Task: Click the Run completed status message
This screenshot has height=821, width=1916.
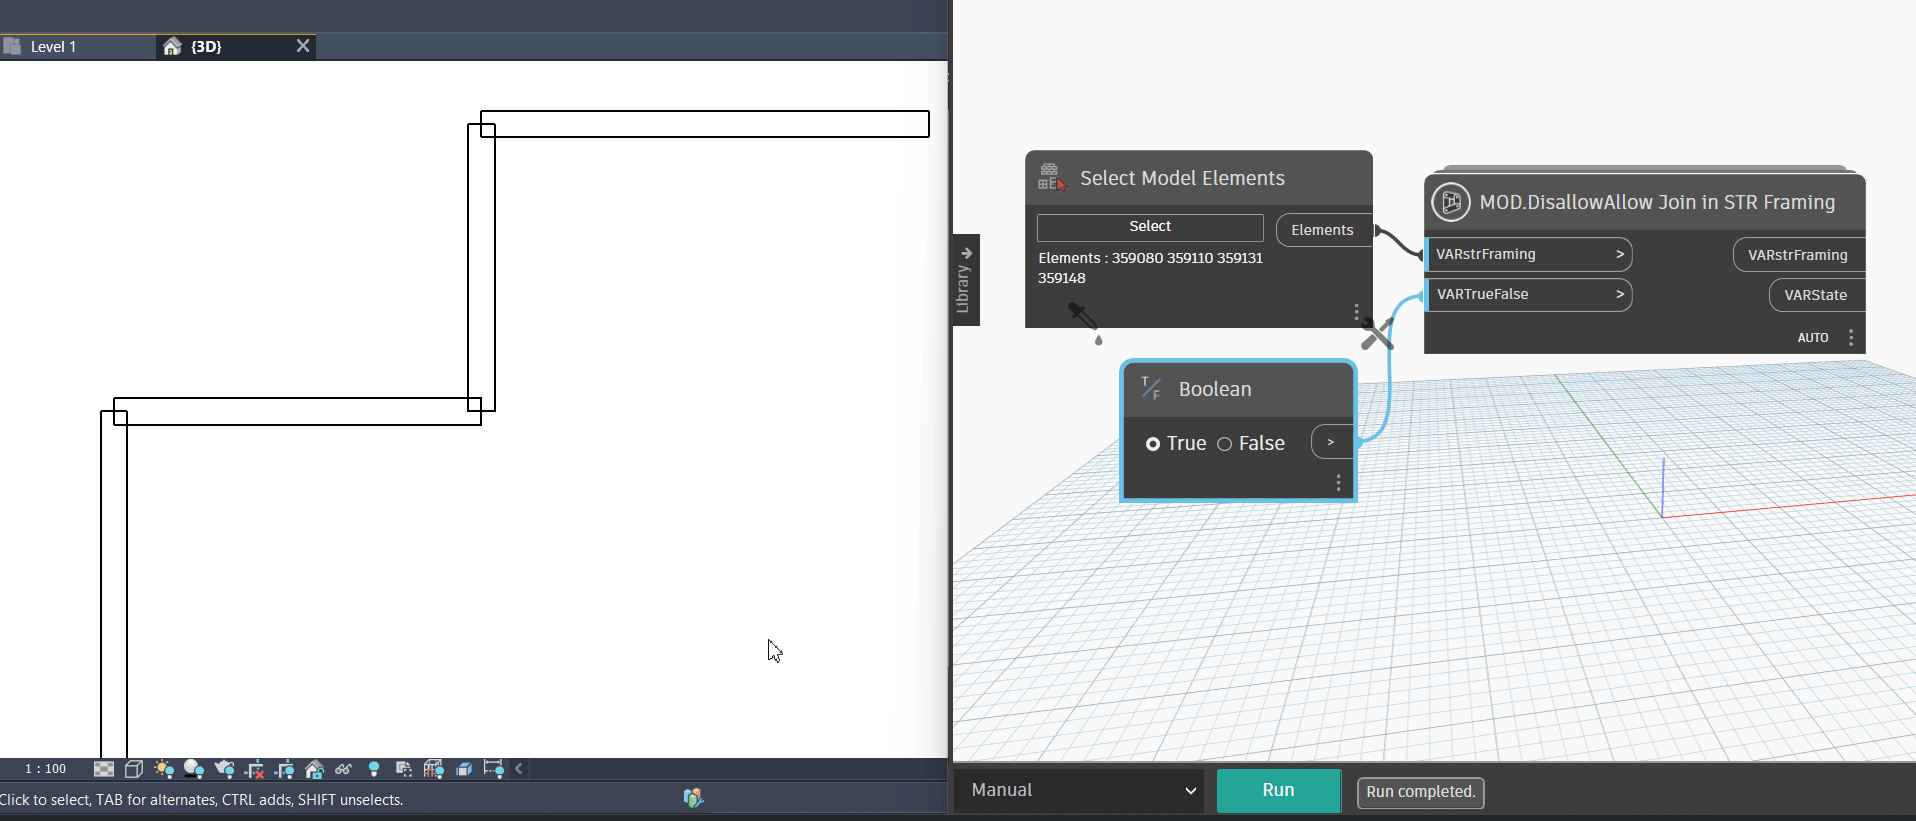Action: click(1420, 792)
